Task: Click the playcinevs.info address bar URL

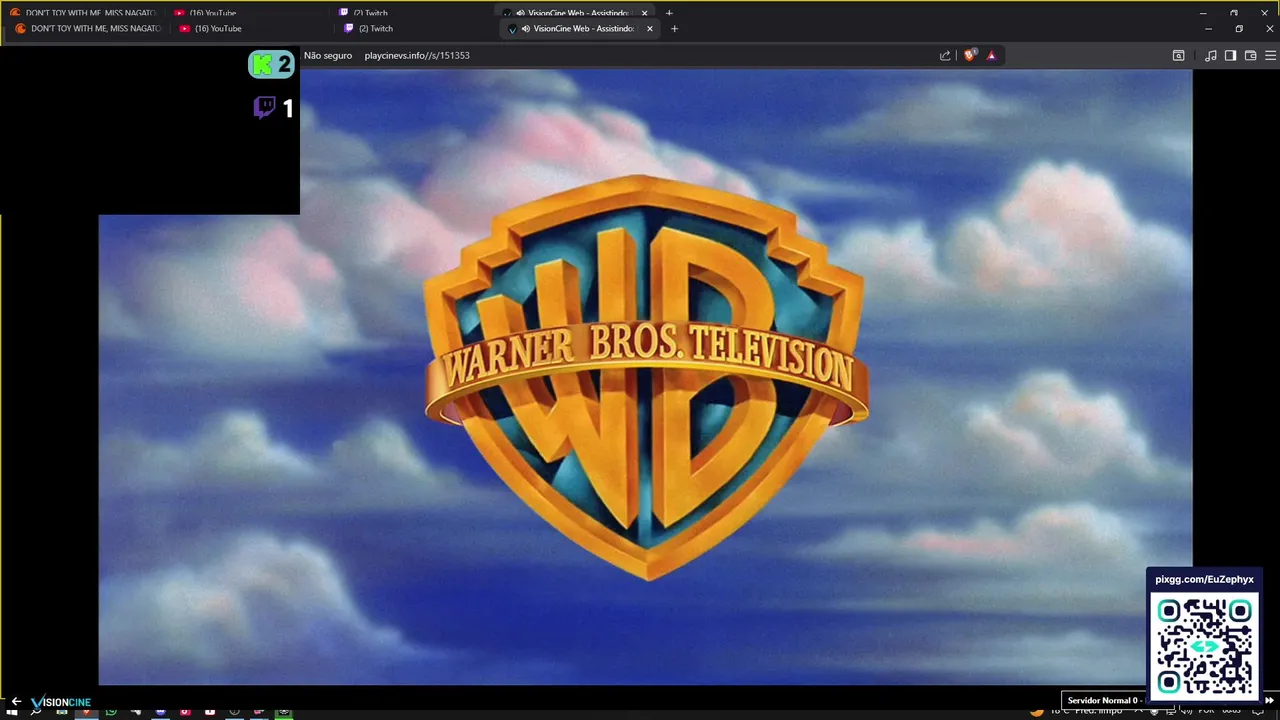Action: tap(417, 56)
